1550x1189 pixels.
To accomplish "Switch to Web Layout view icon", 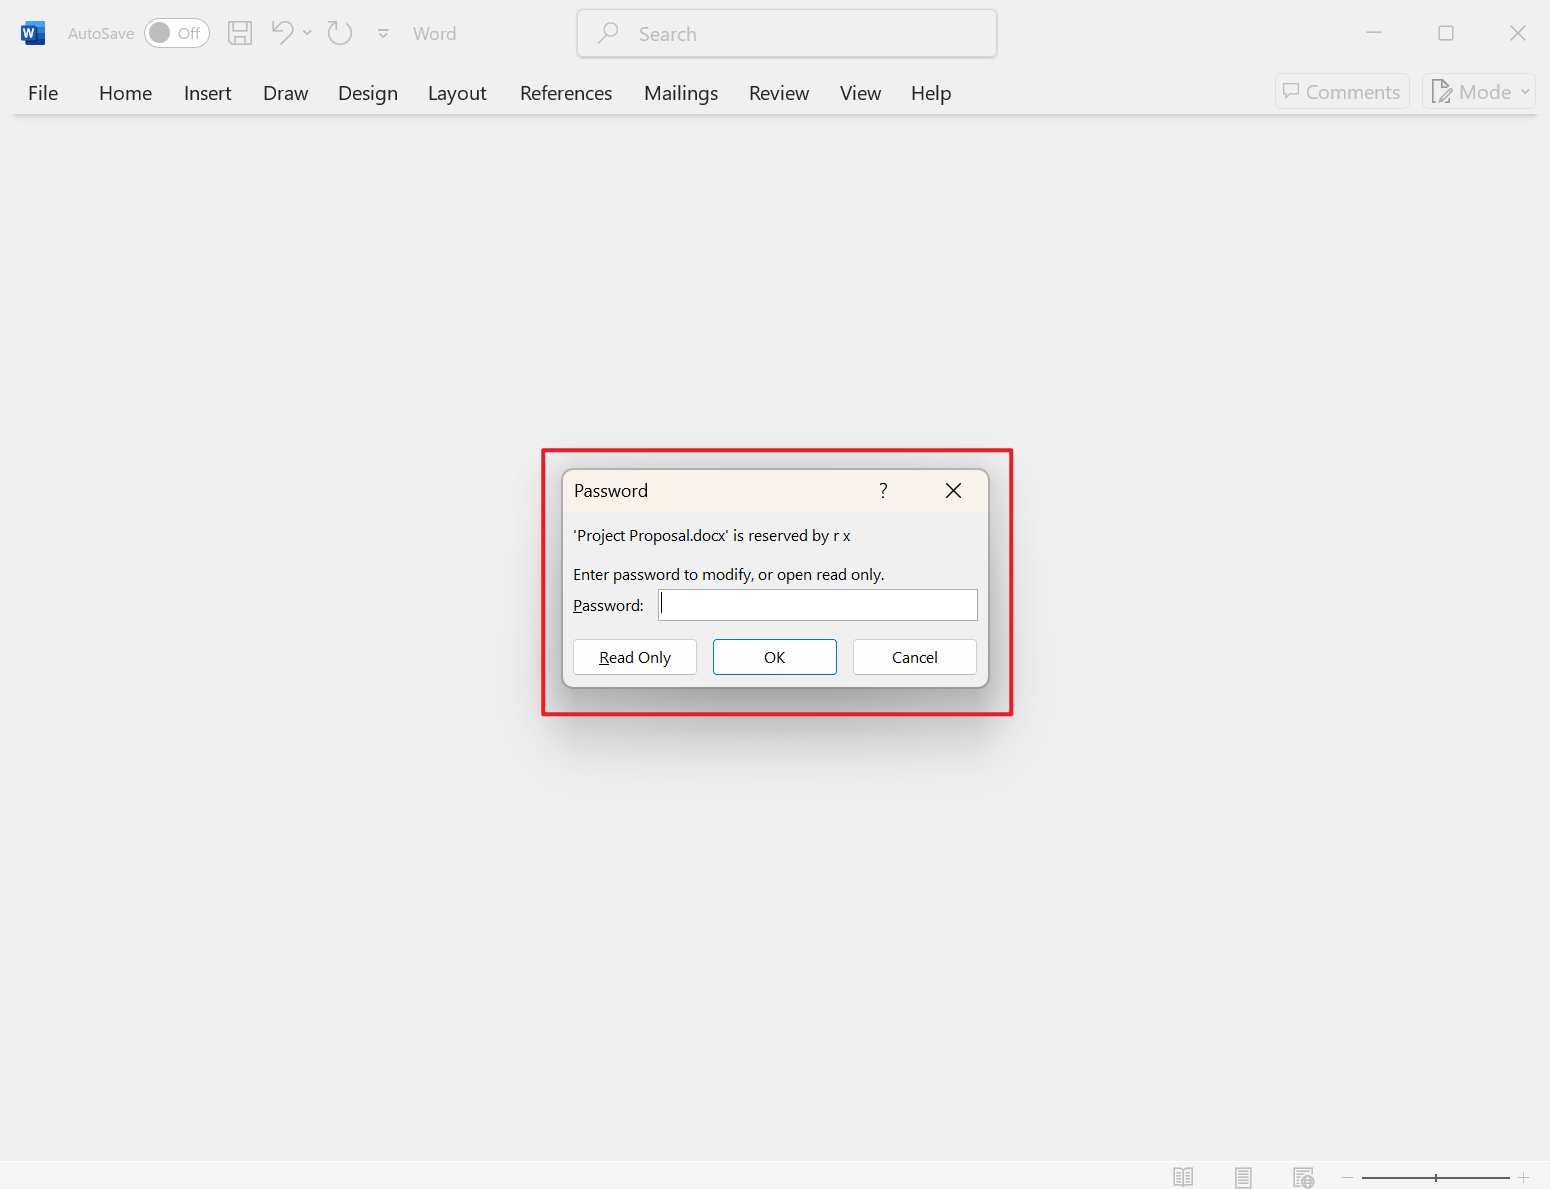I will point(1303,1177).
